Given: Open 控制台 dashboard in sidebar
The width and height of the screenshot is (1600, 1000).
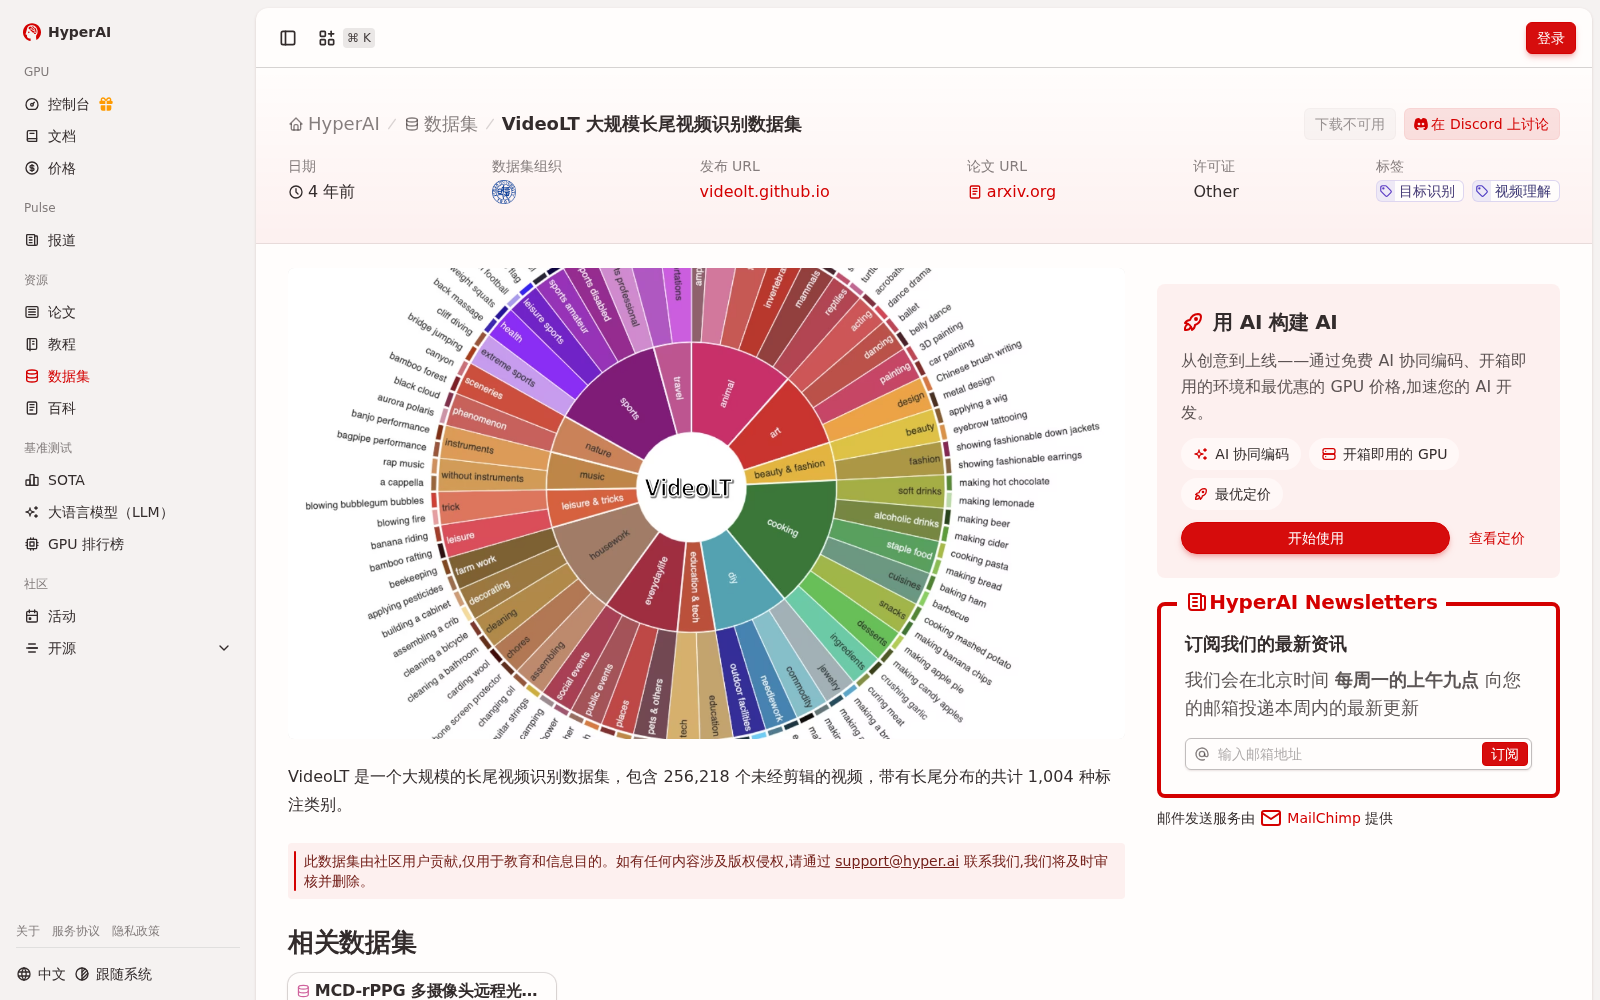Looking at the screenshot, I should 68,104.
